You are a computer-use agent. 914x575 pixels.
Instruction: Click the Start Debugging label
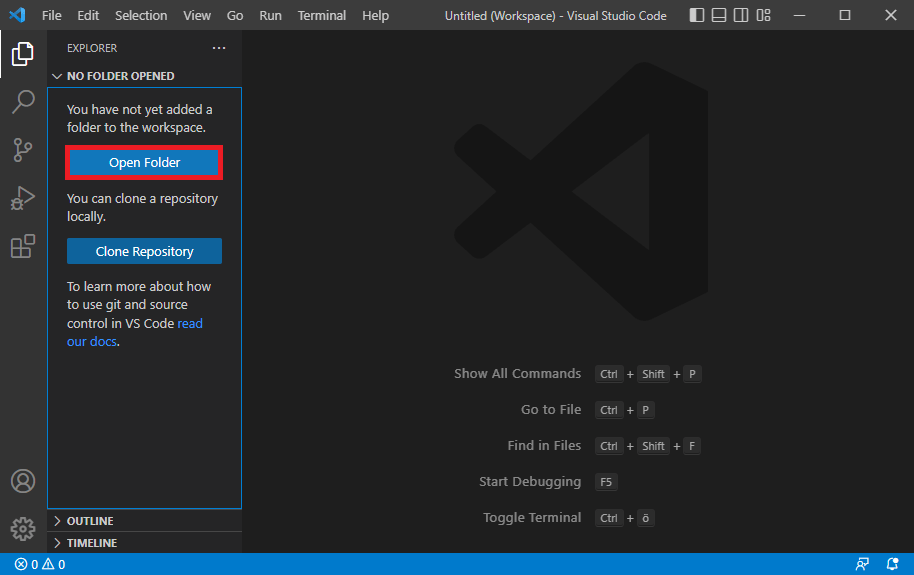tap(530, 482)
